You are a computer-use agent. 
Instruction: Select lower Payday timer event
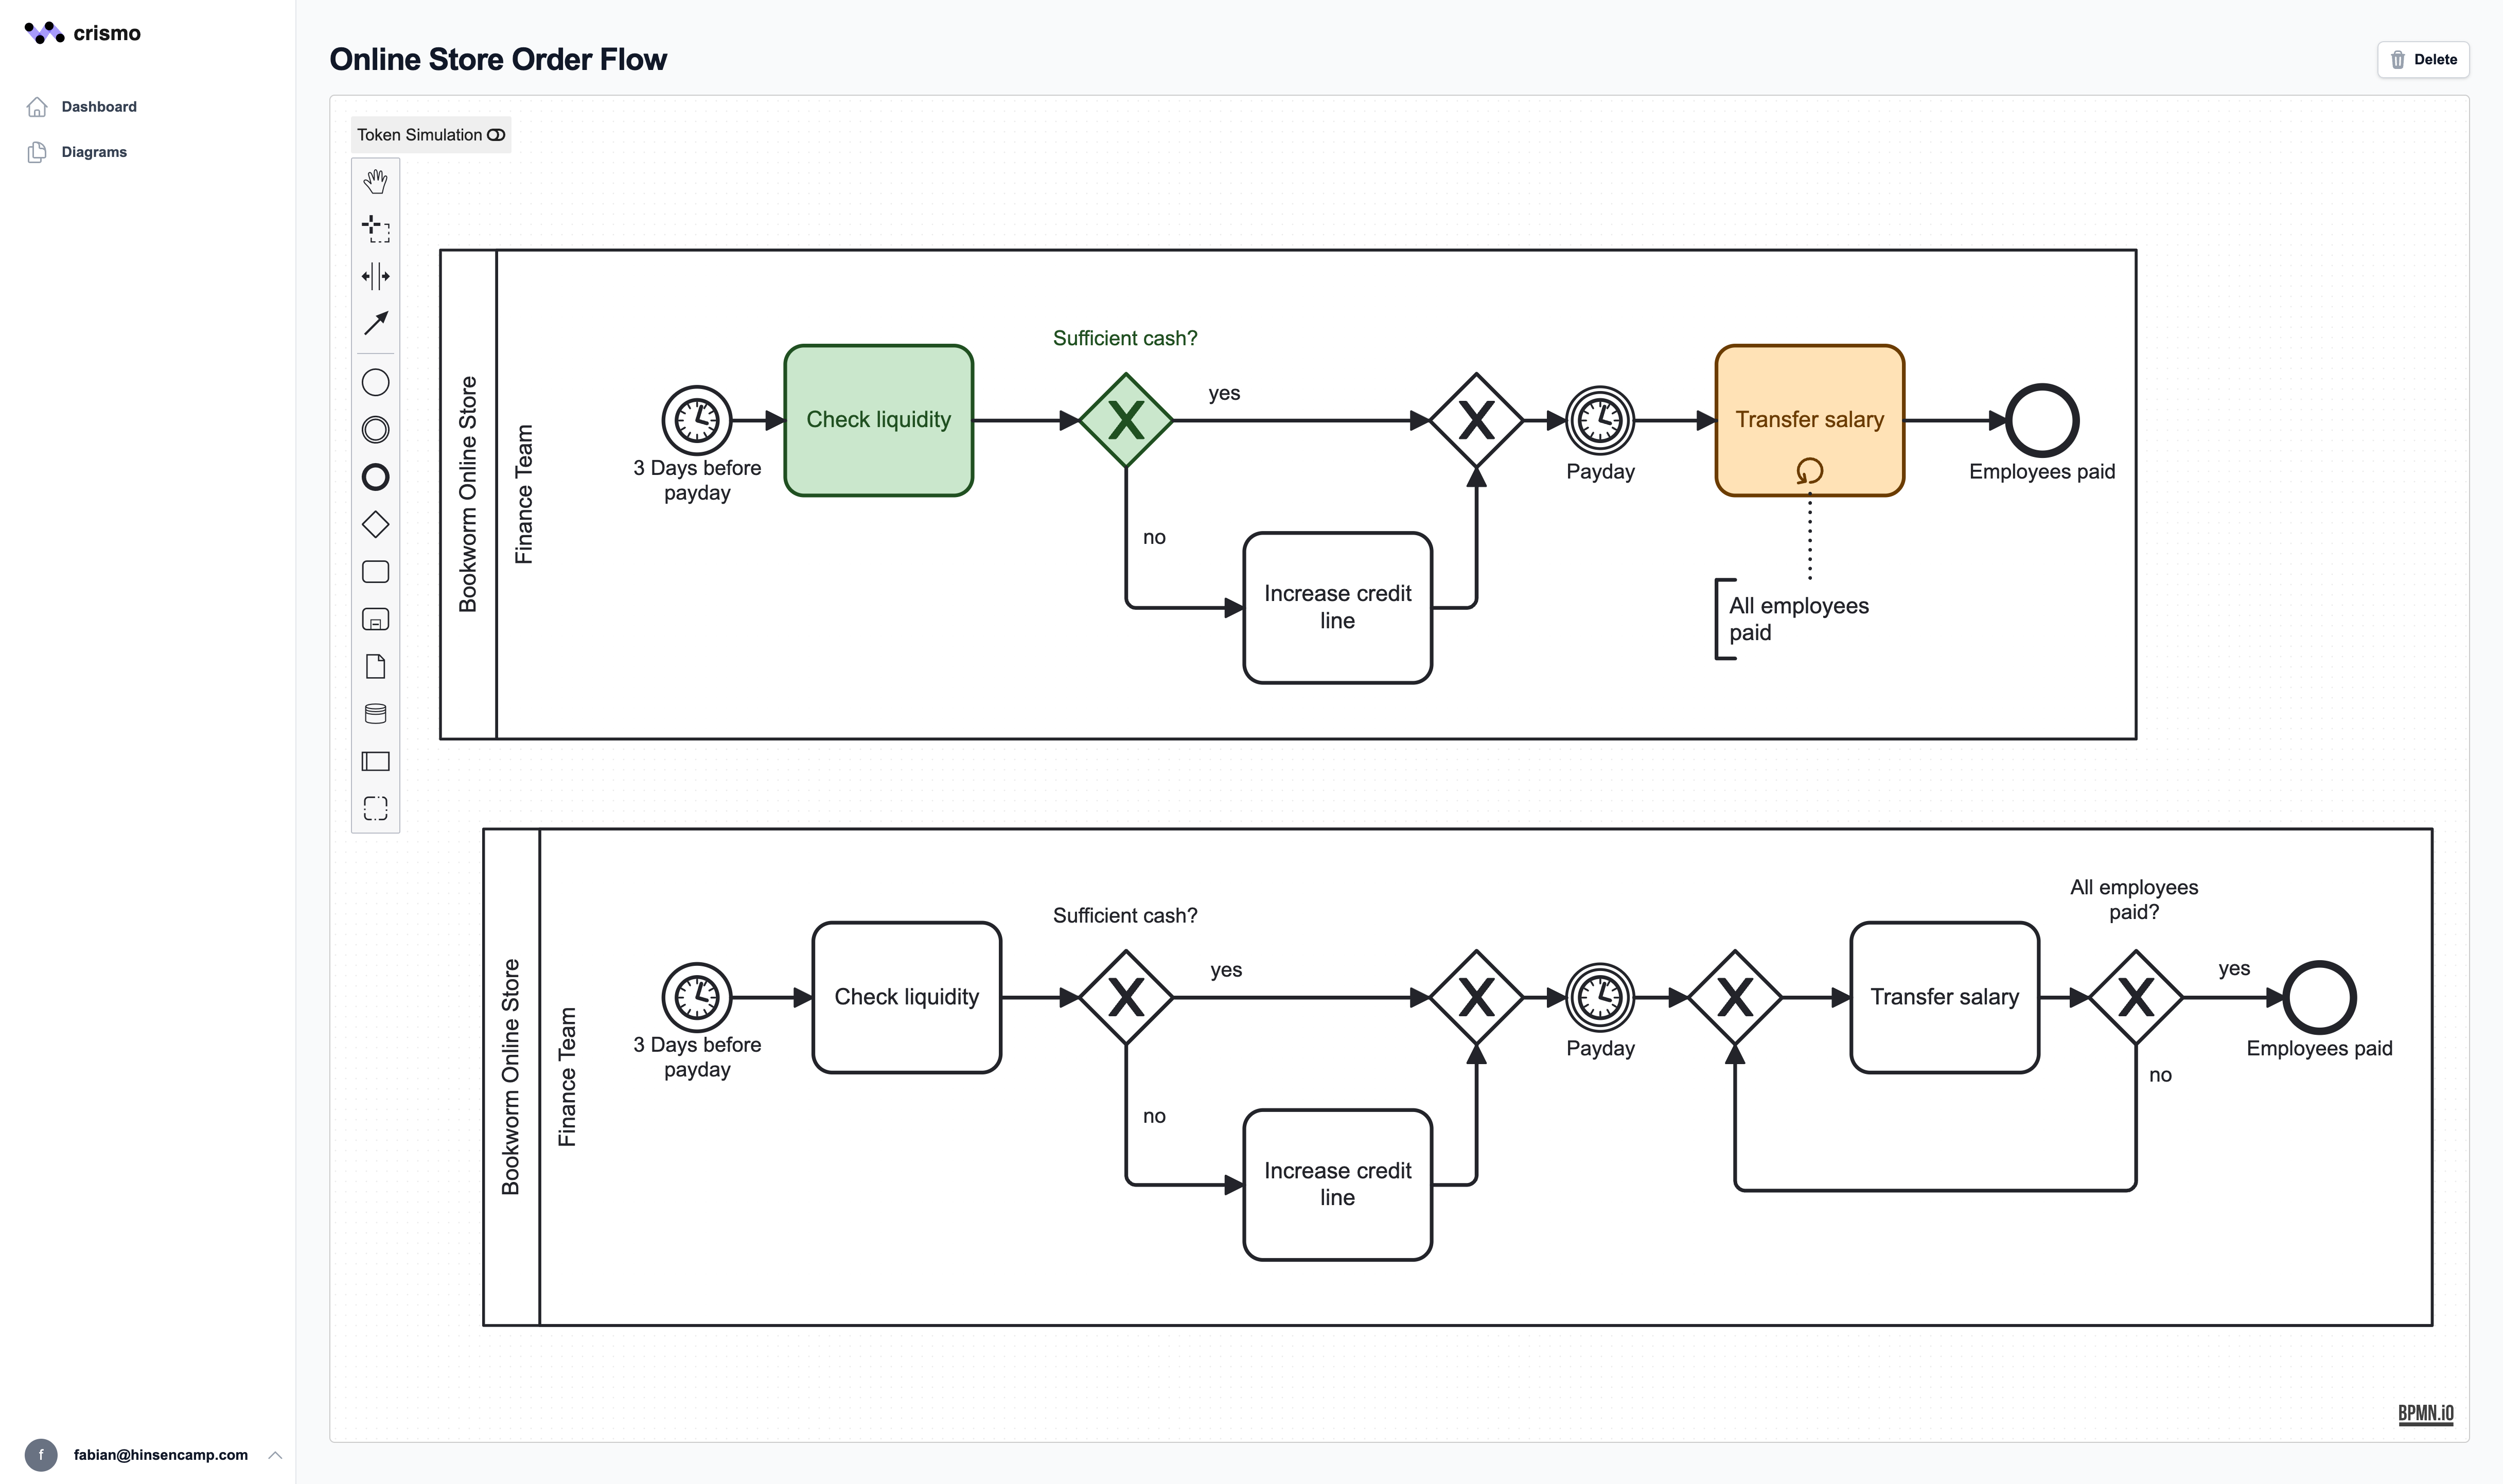pyautogui.click(x=1600, y=997)
